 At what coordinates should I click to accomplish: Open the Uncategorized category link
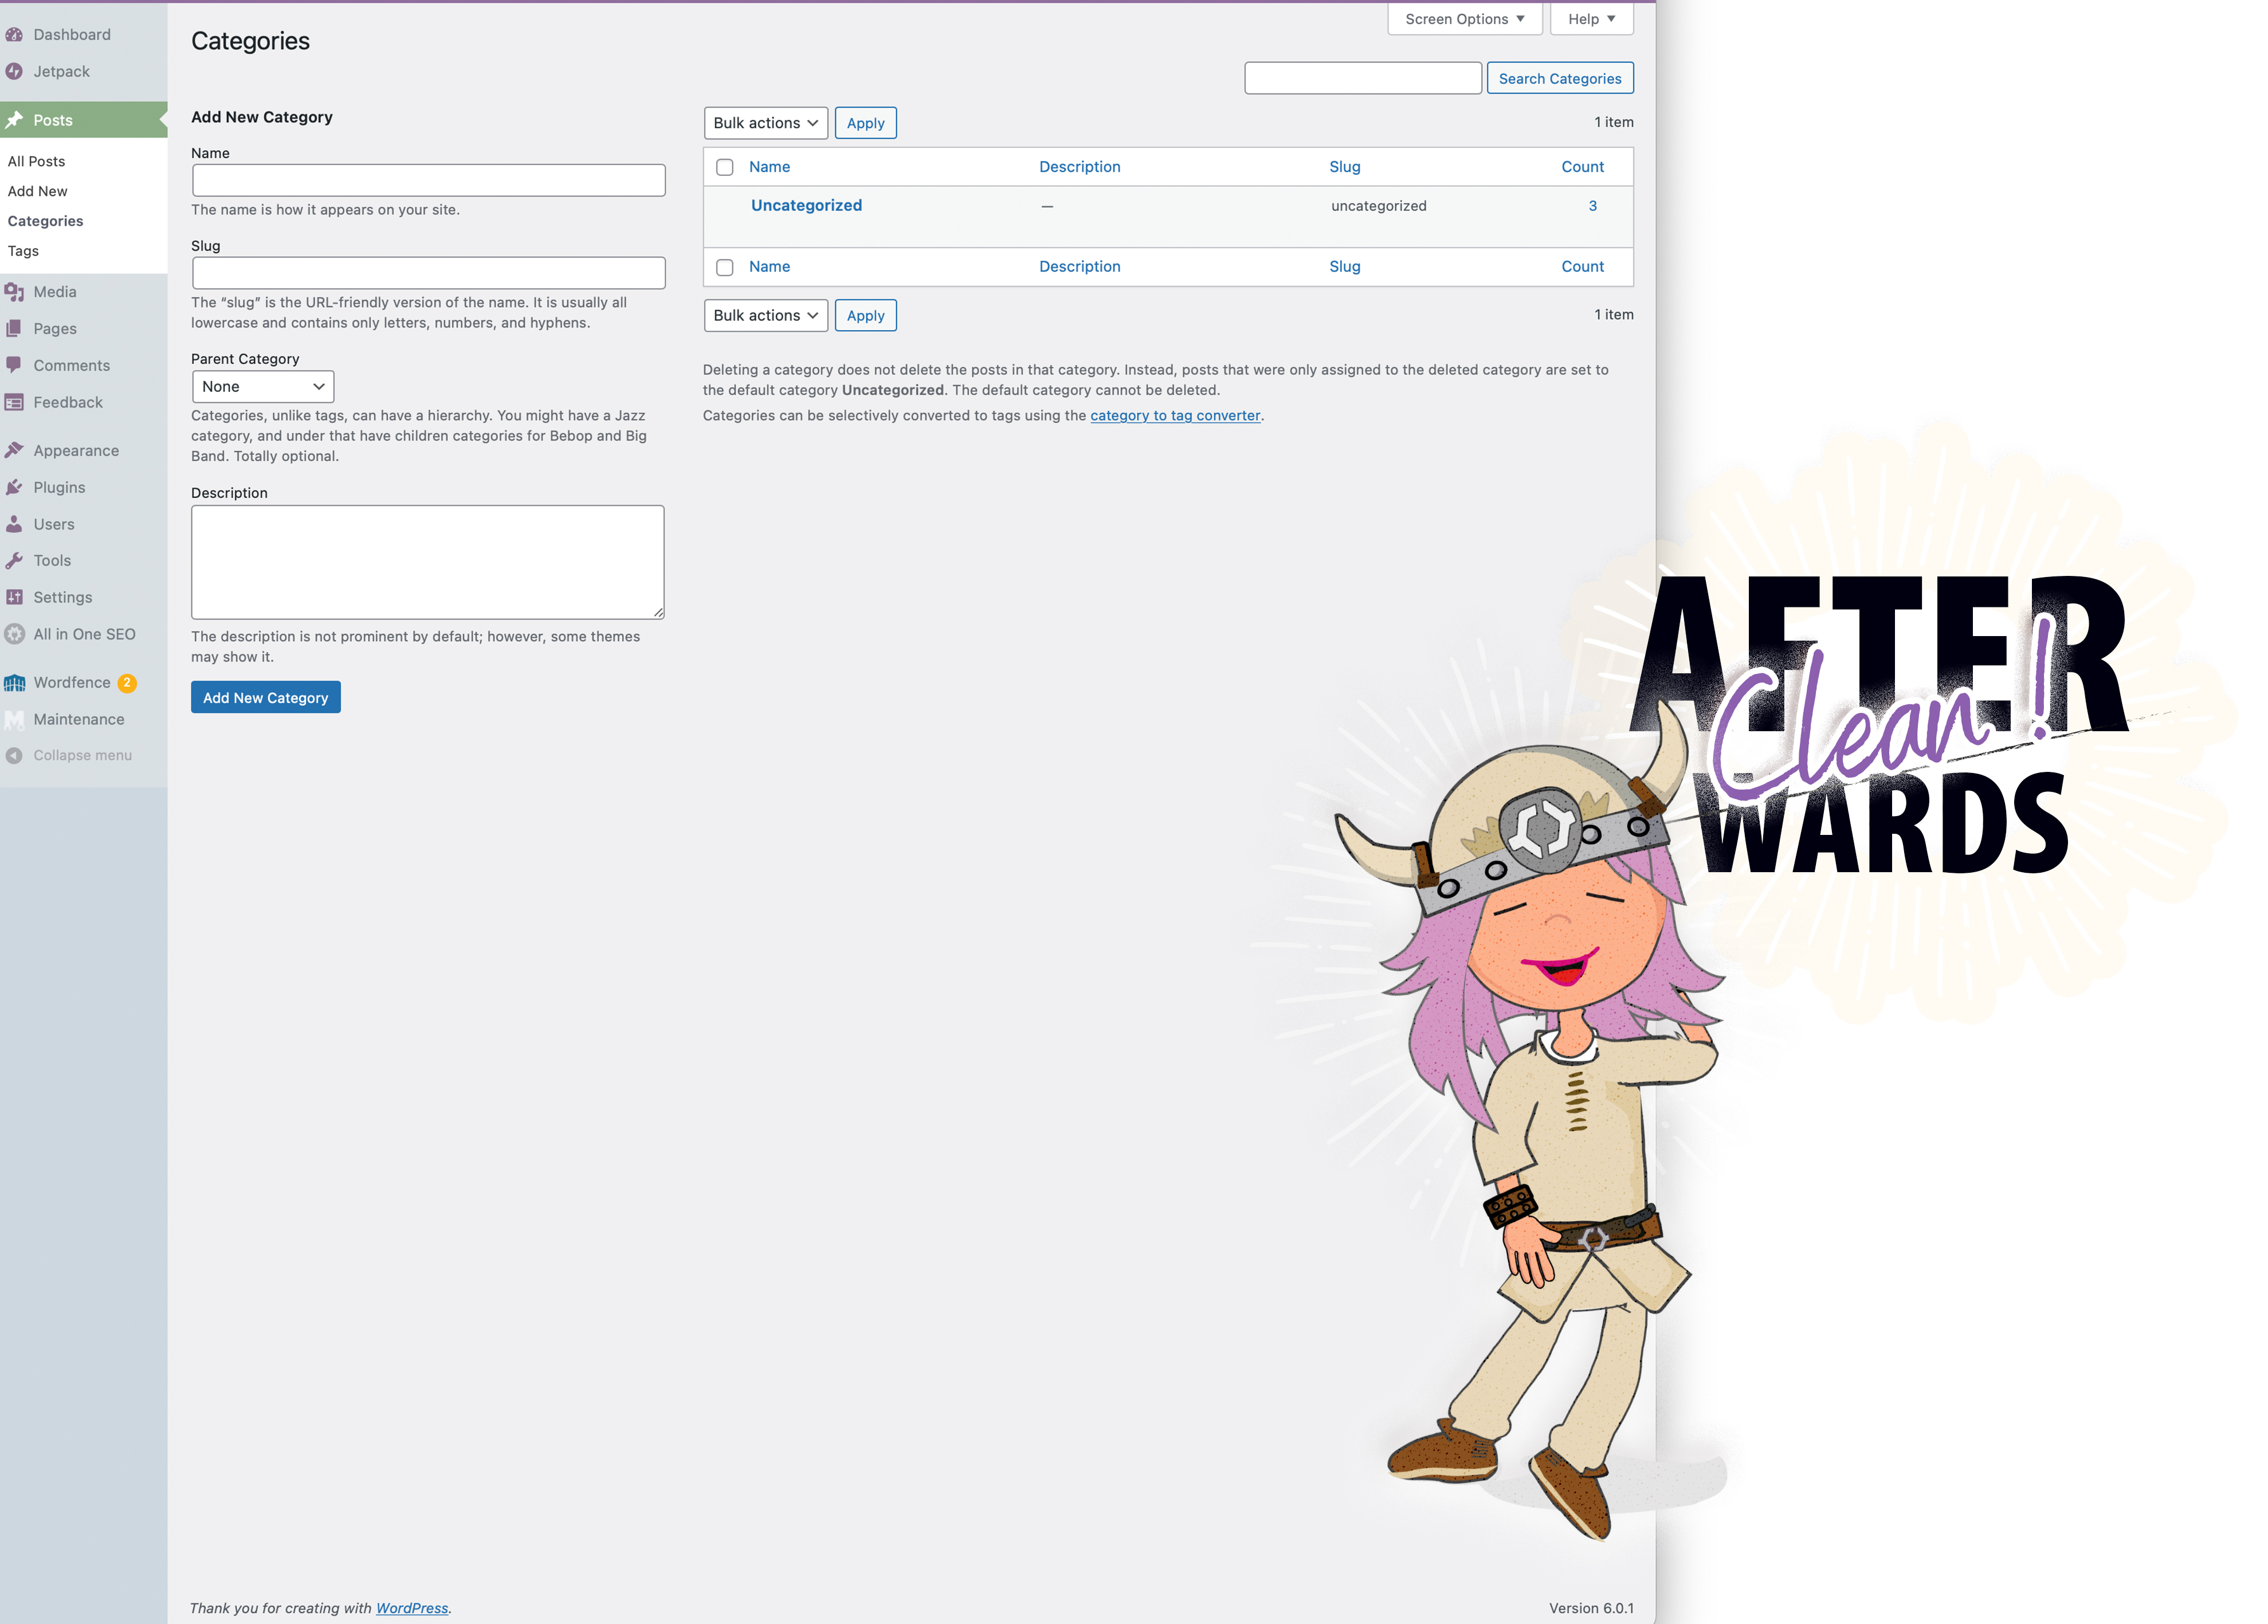[x=806, y=205]
